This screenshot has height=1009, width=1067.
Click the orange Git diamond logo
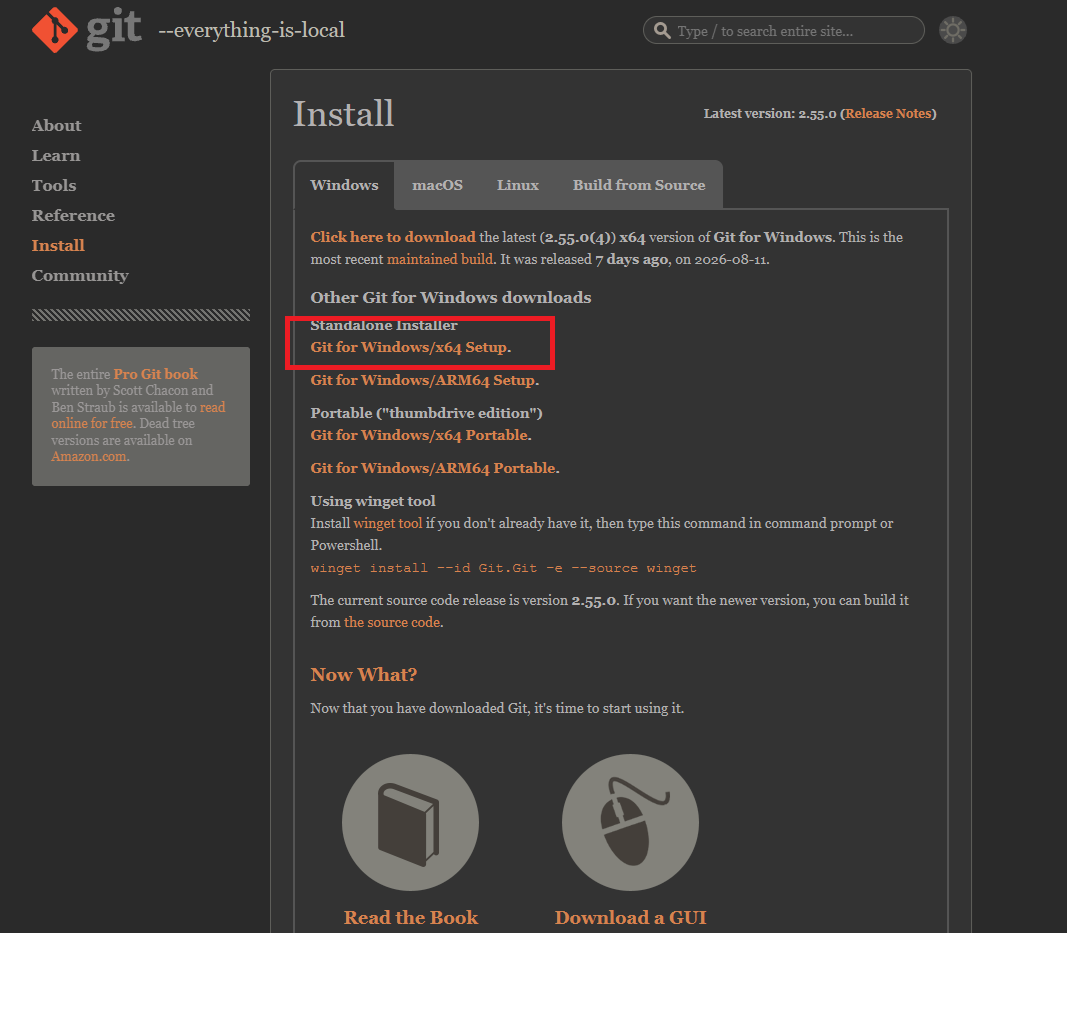(54, 30)
